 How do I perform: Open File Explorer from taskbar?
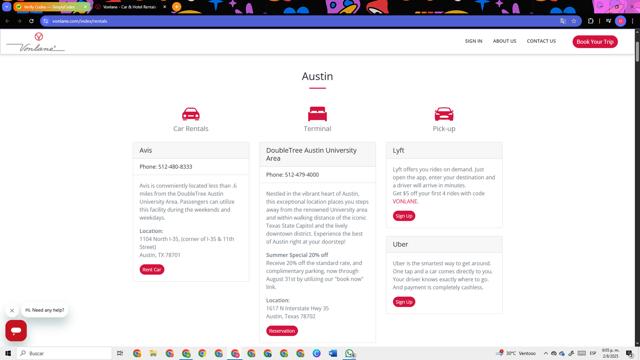point(153,353)
